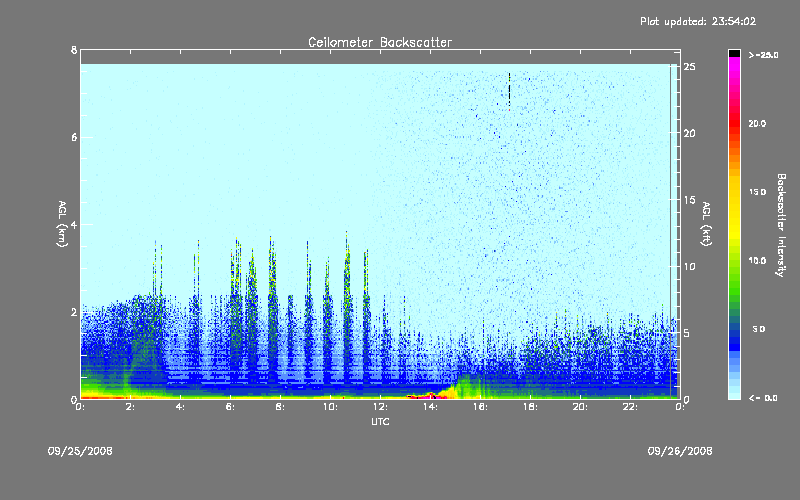
Task: Click the black top of the colorbar
Action: (x=734, y=53)
